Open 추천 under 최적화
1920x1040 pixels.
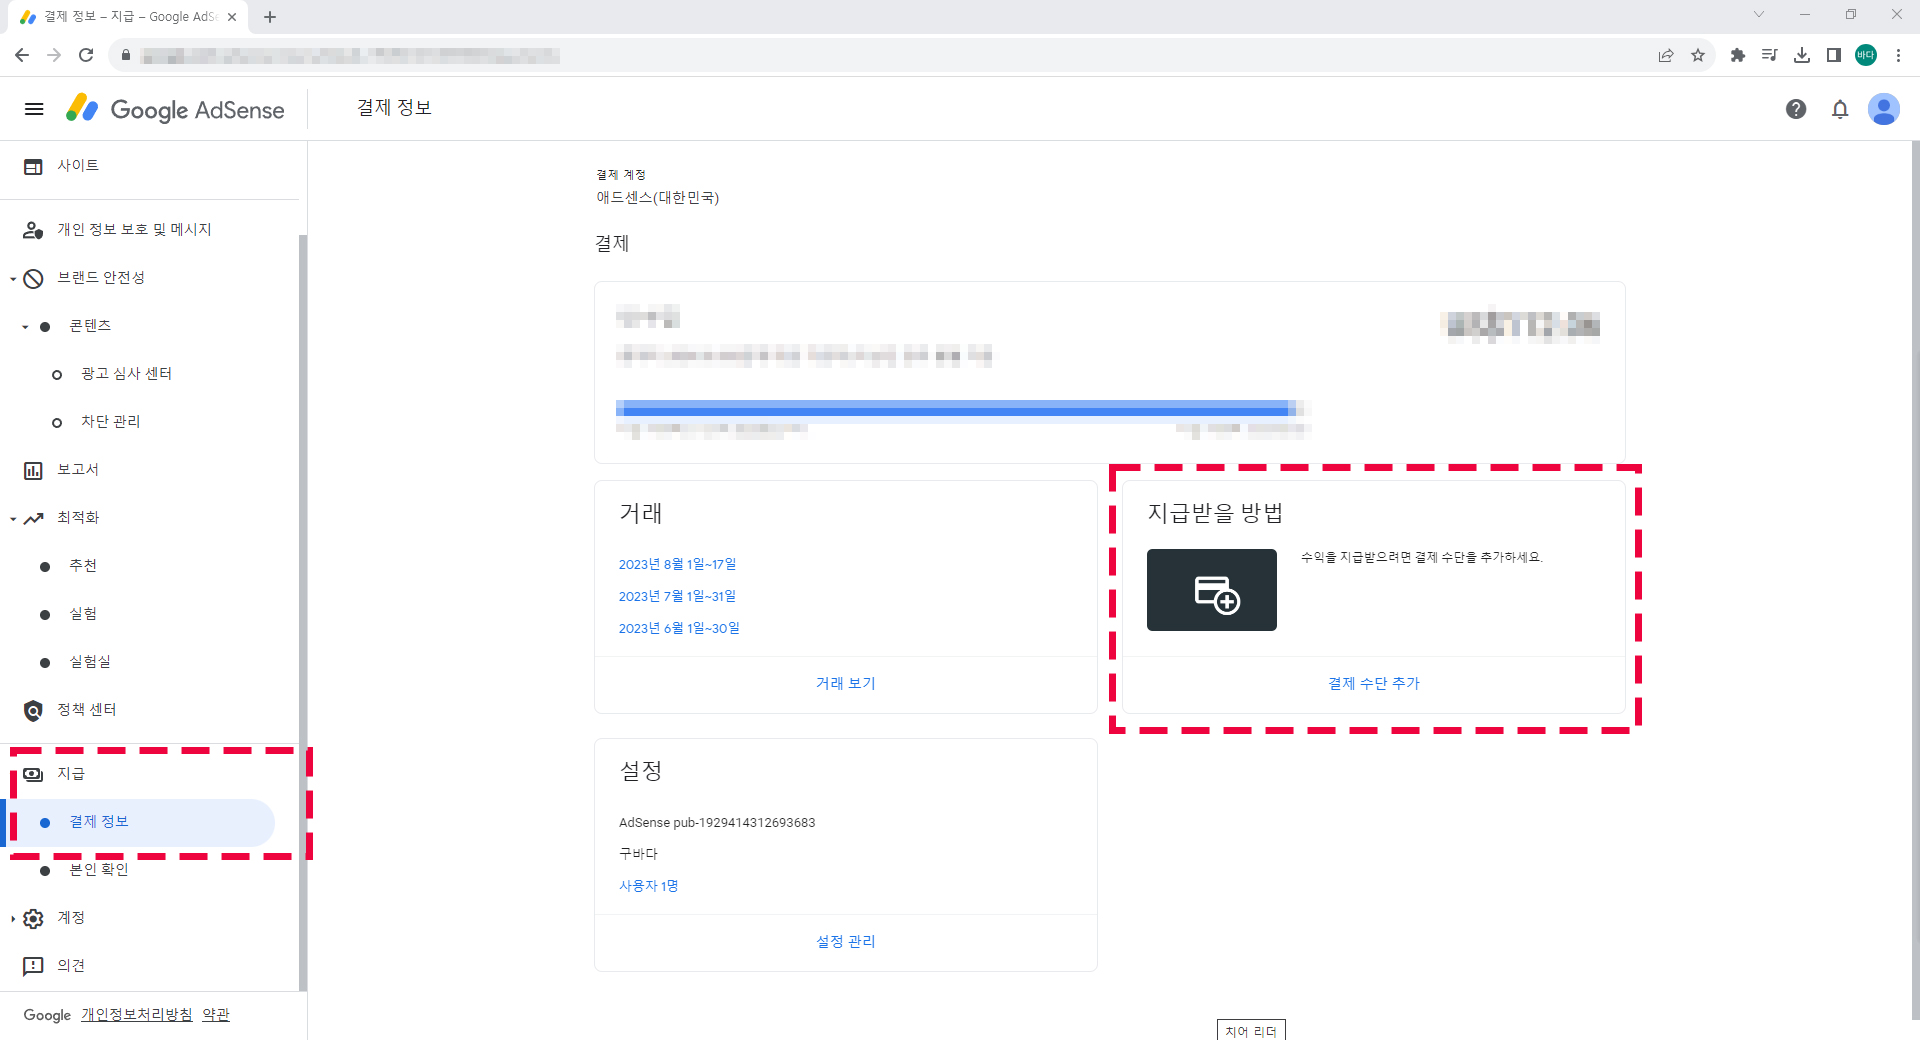tap(83, 566)
